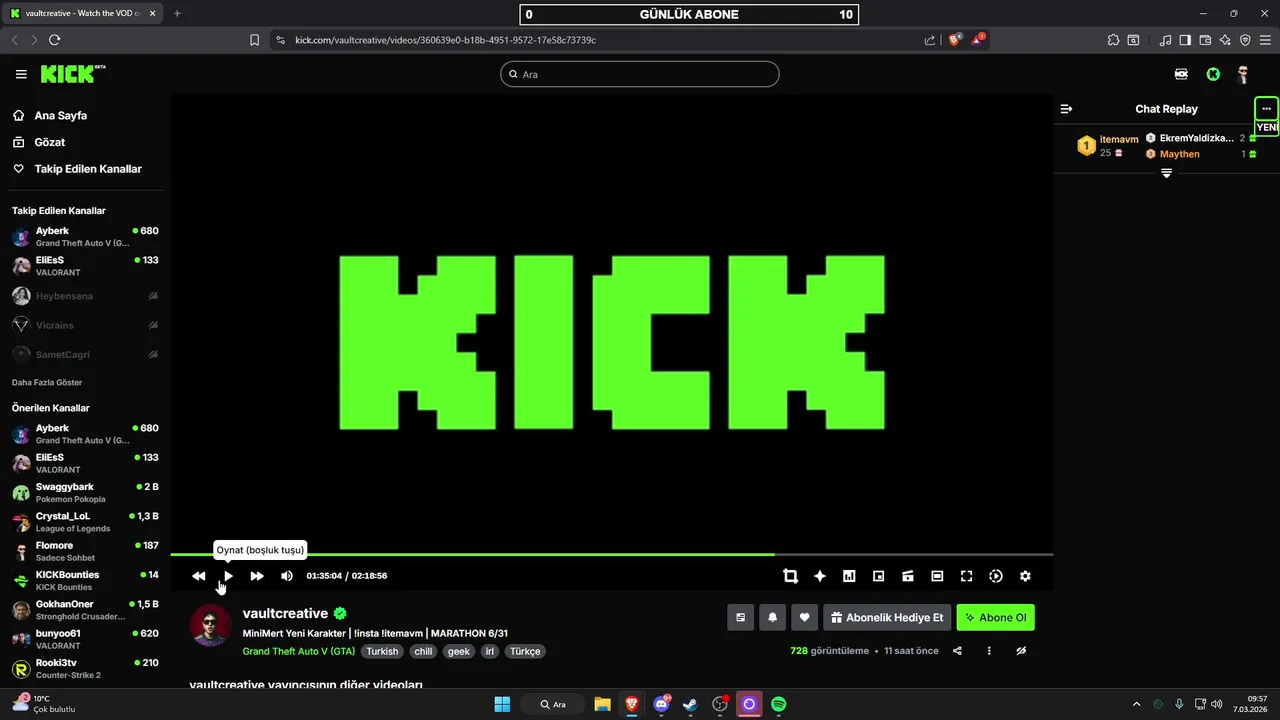
Task: Click the crossed-eye hide icon
Action: pyautogui.click(x=1021, y=651)
